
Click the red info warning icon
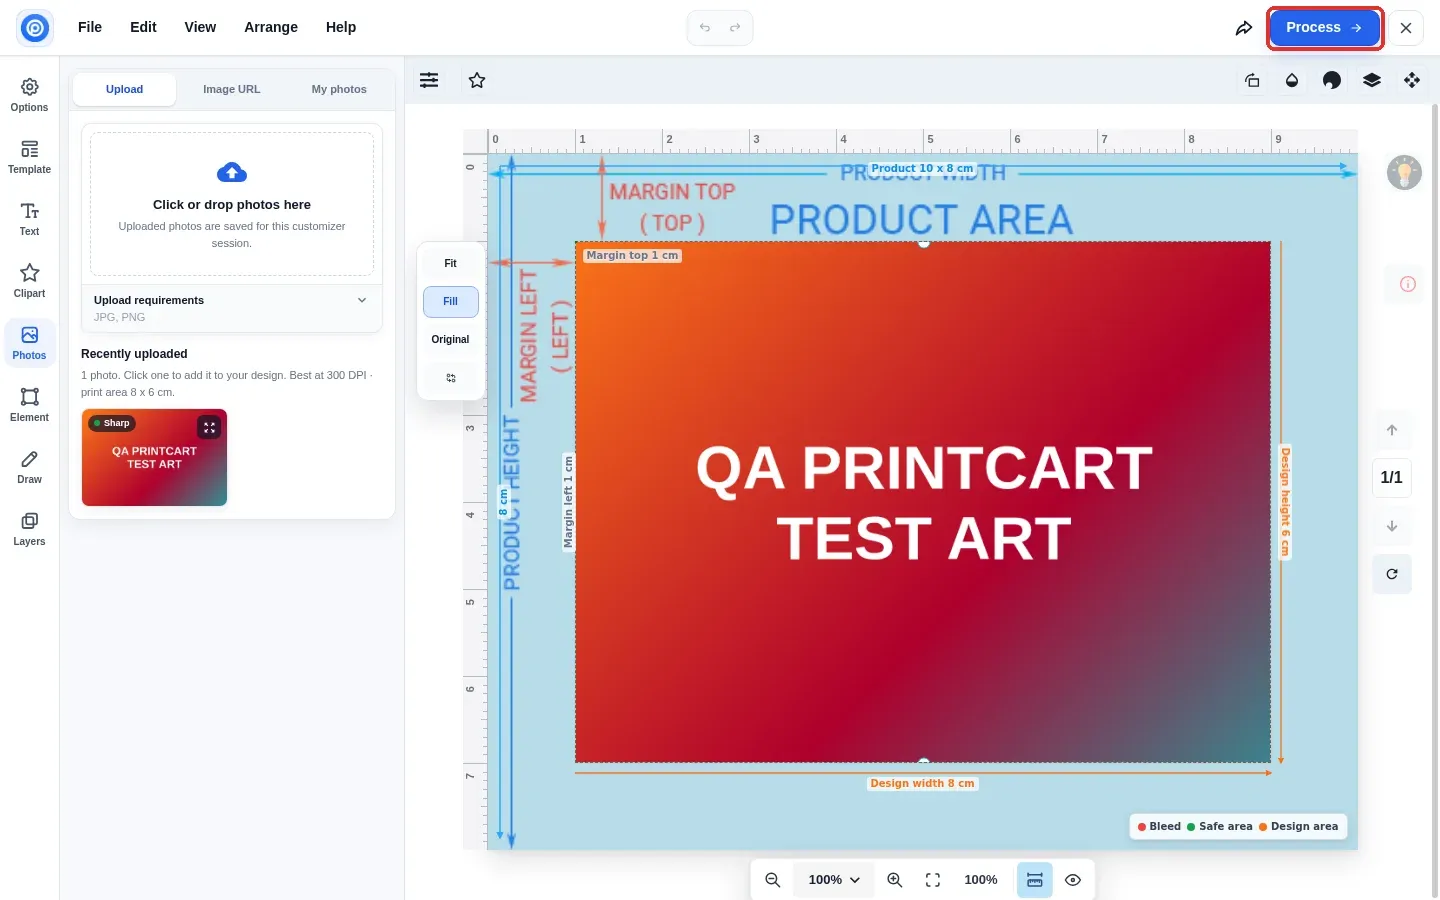pos(1407,284)
